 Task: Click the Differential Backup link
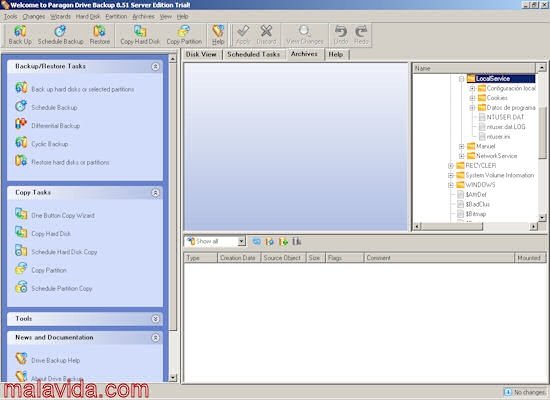[56, 126]
